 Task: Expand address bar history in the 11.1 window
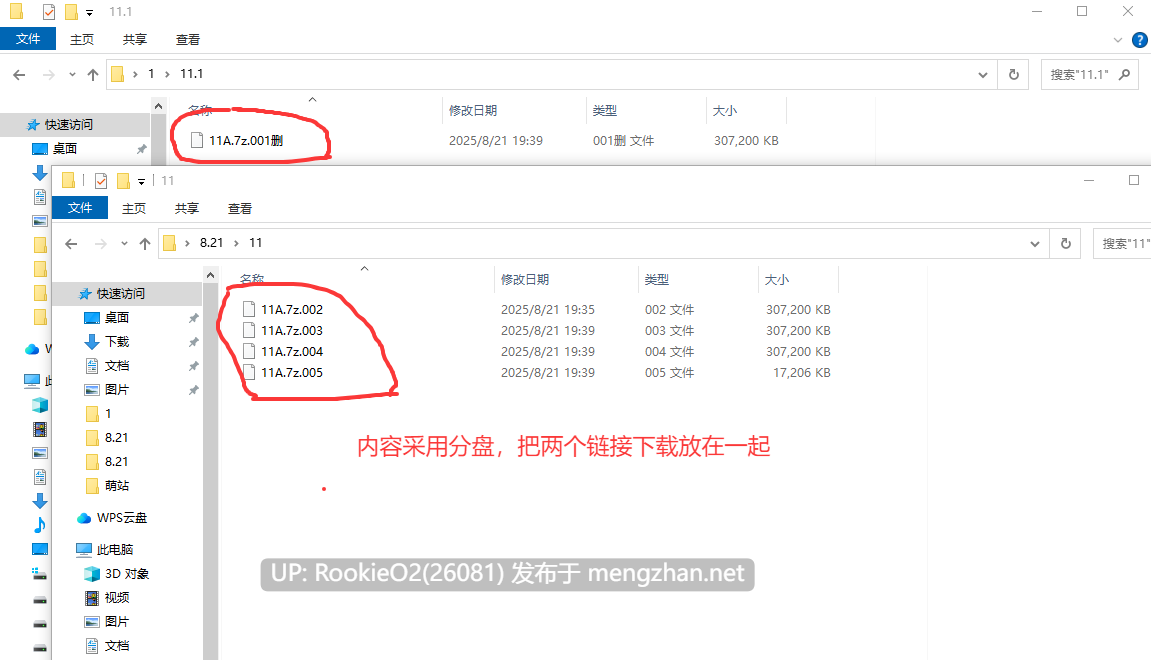(x=983, y=75)
